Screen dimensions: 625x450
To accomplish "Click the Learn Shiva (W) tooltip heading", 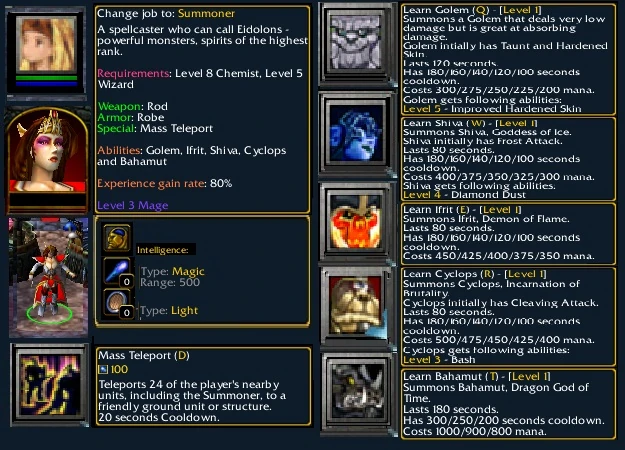I will pyautogui.click(x=470, y=123).
